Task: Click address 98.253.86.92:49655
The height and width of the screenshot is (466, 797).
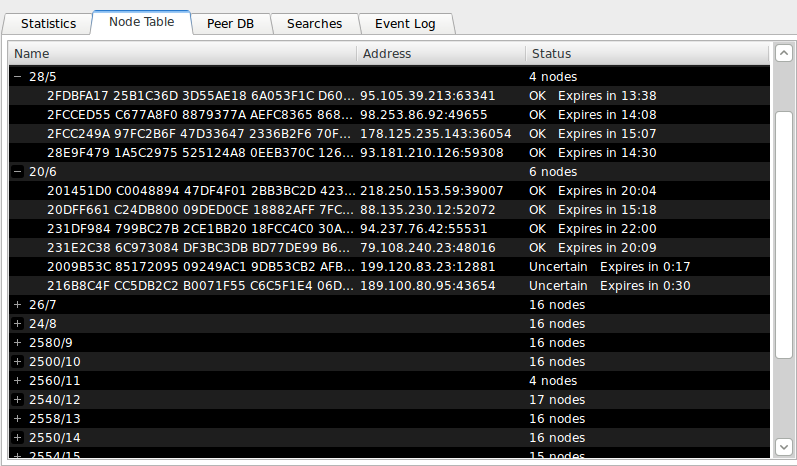Action: point(423,115)
